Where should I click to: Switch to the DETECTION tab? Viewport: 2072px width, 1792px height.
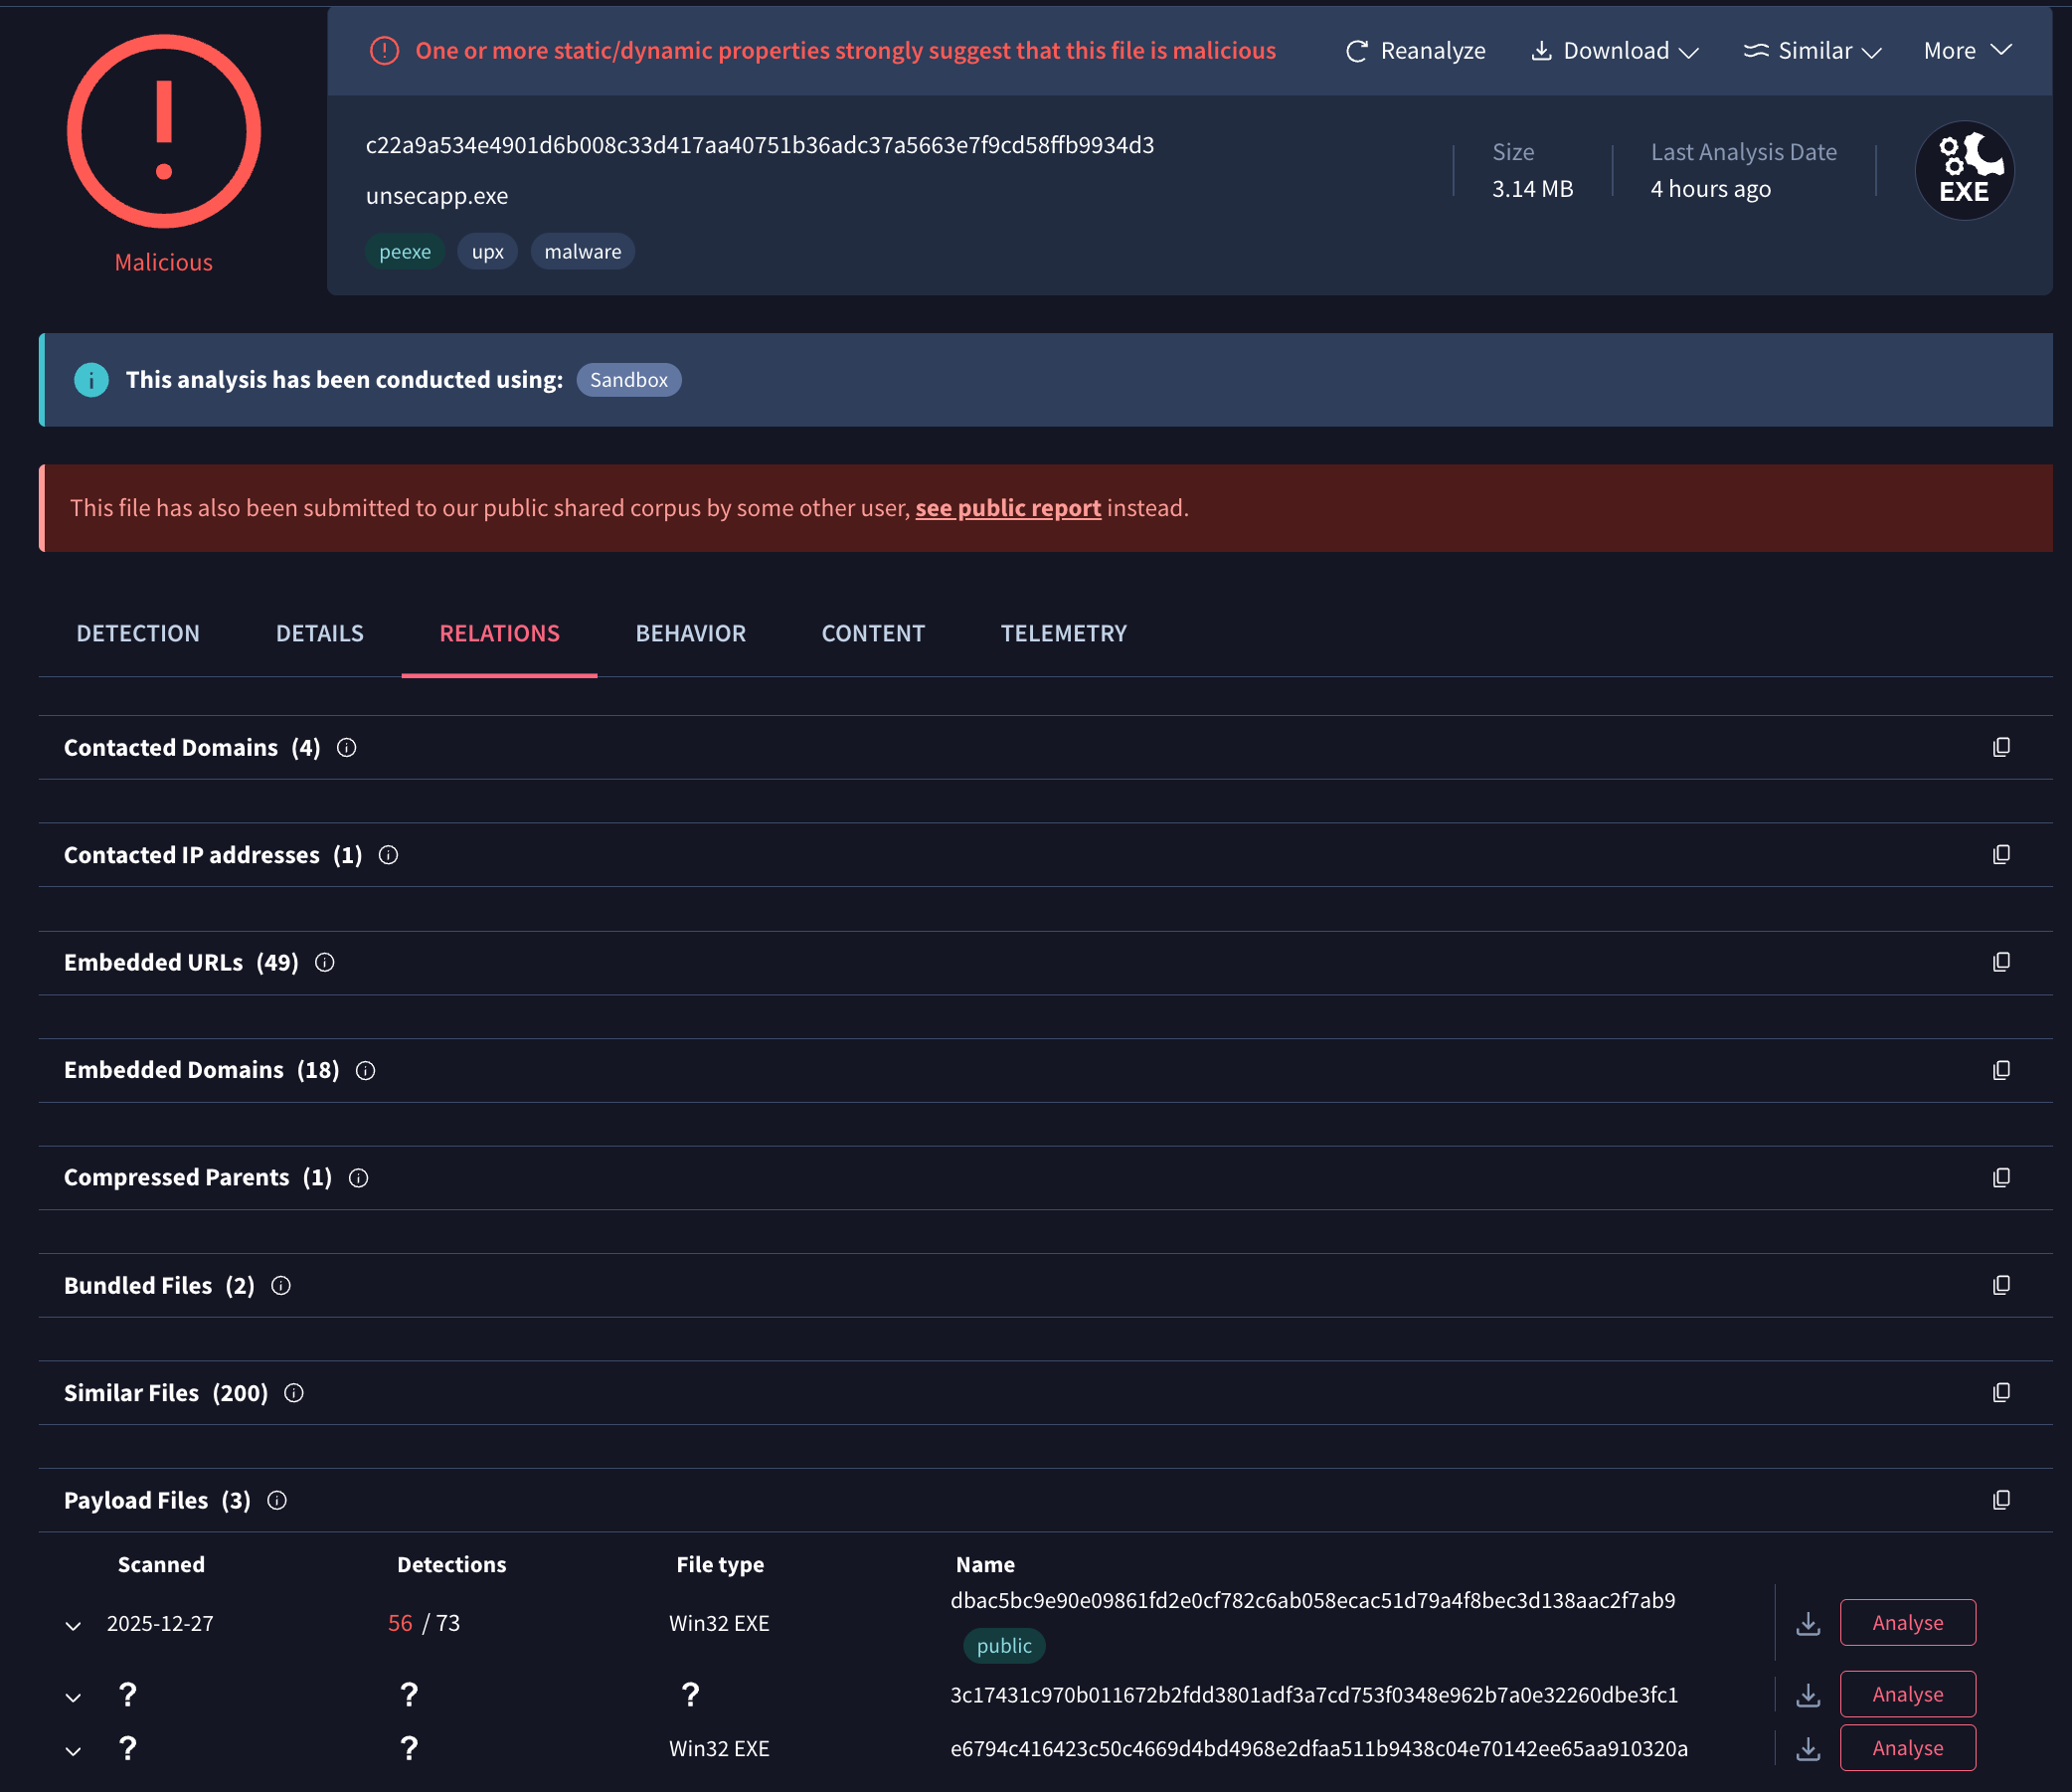138,633
